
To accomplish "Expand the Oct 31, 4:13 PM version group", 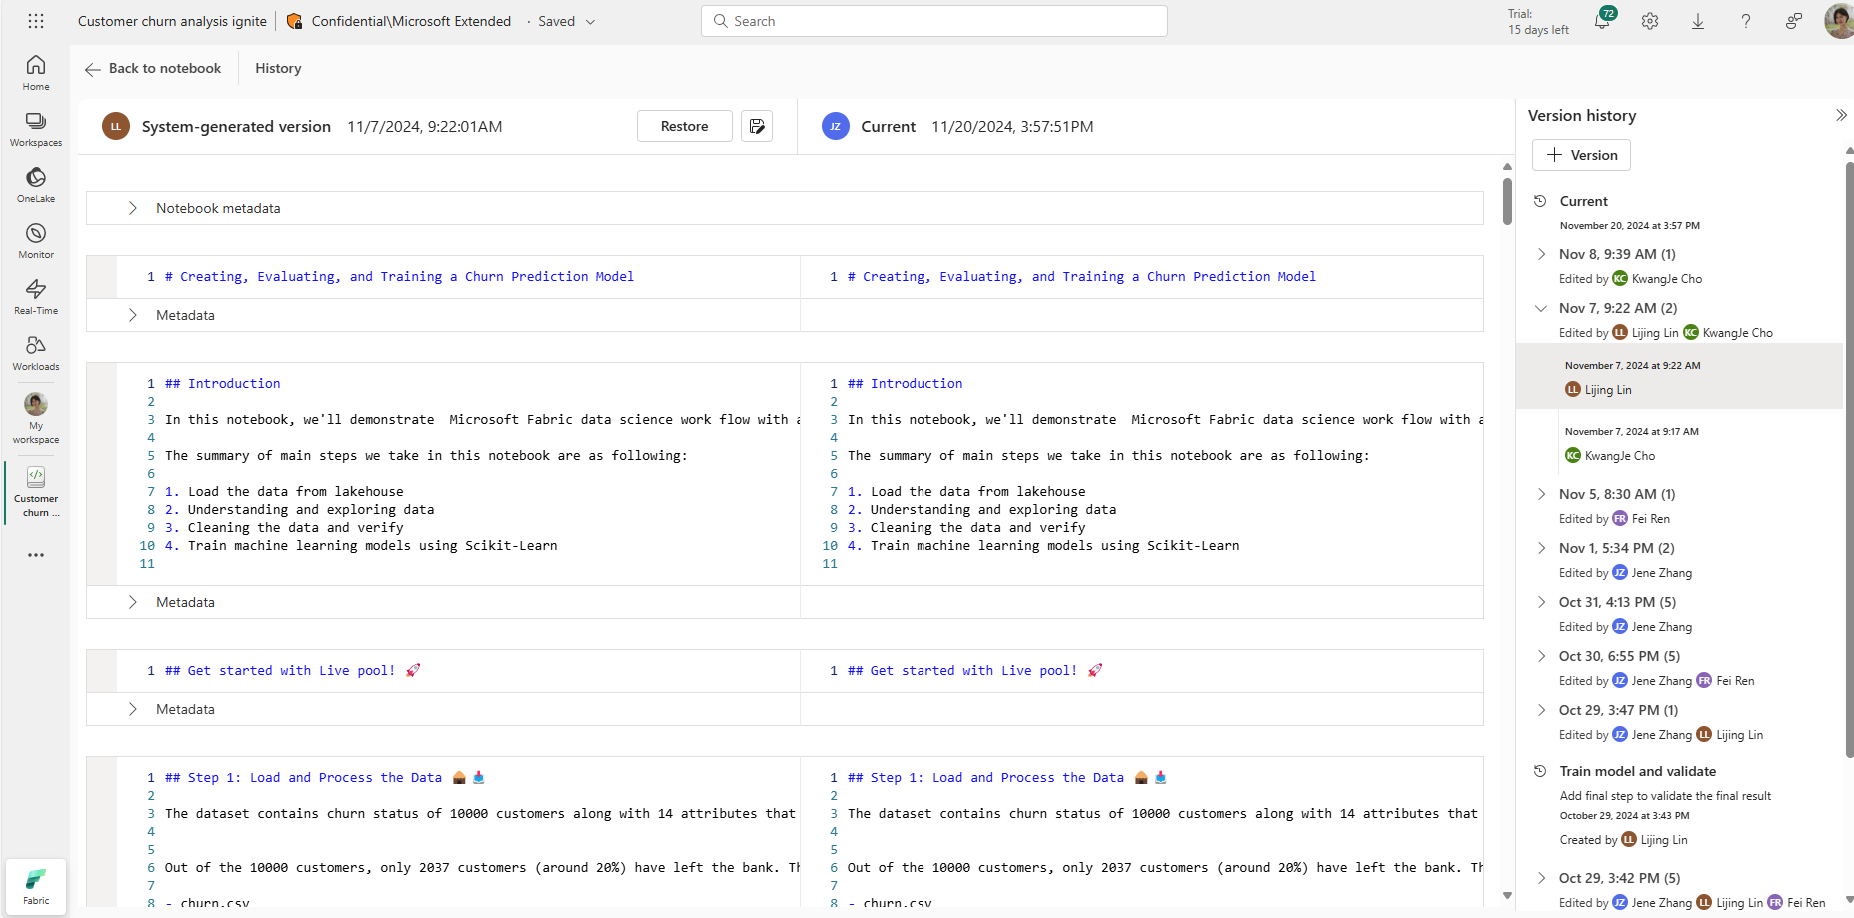I will click(x=1541, y=602).
